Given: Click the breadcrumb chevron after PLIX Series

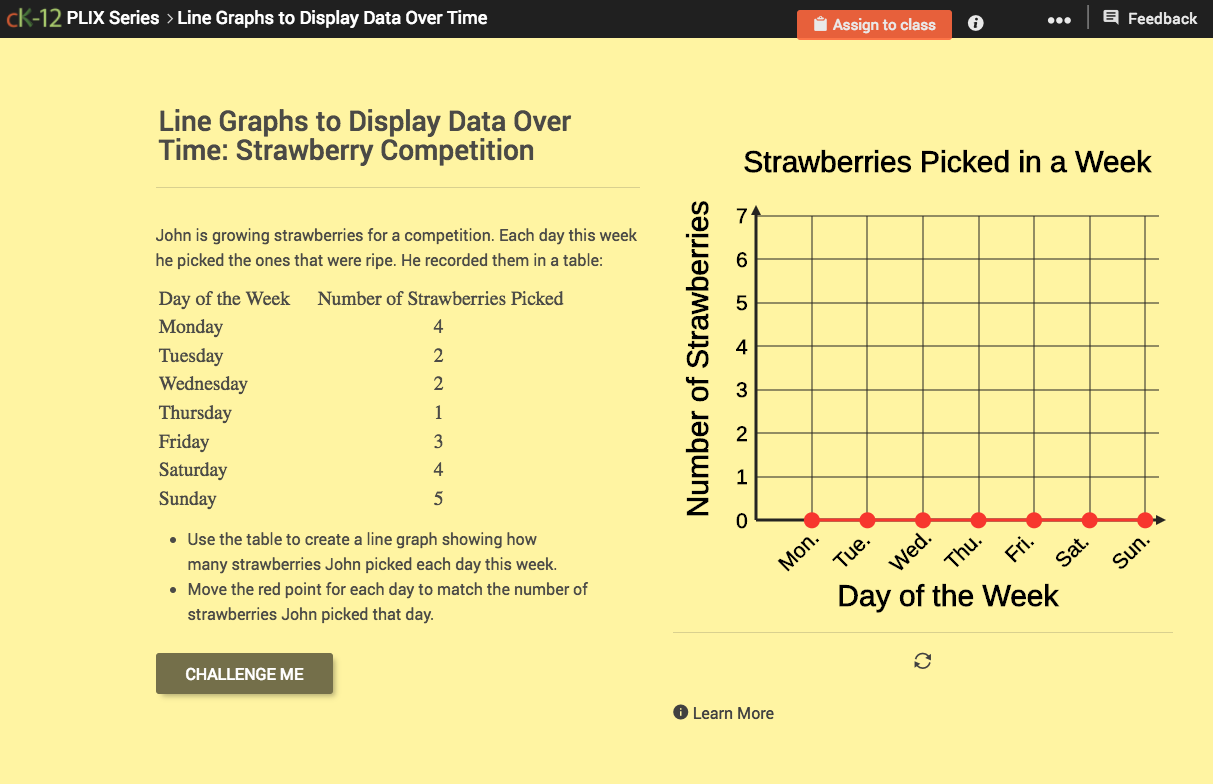Looking at the screenshot, I should tap(167, 17).
